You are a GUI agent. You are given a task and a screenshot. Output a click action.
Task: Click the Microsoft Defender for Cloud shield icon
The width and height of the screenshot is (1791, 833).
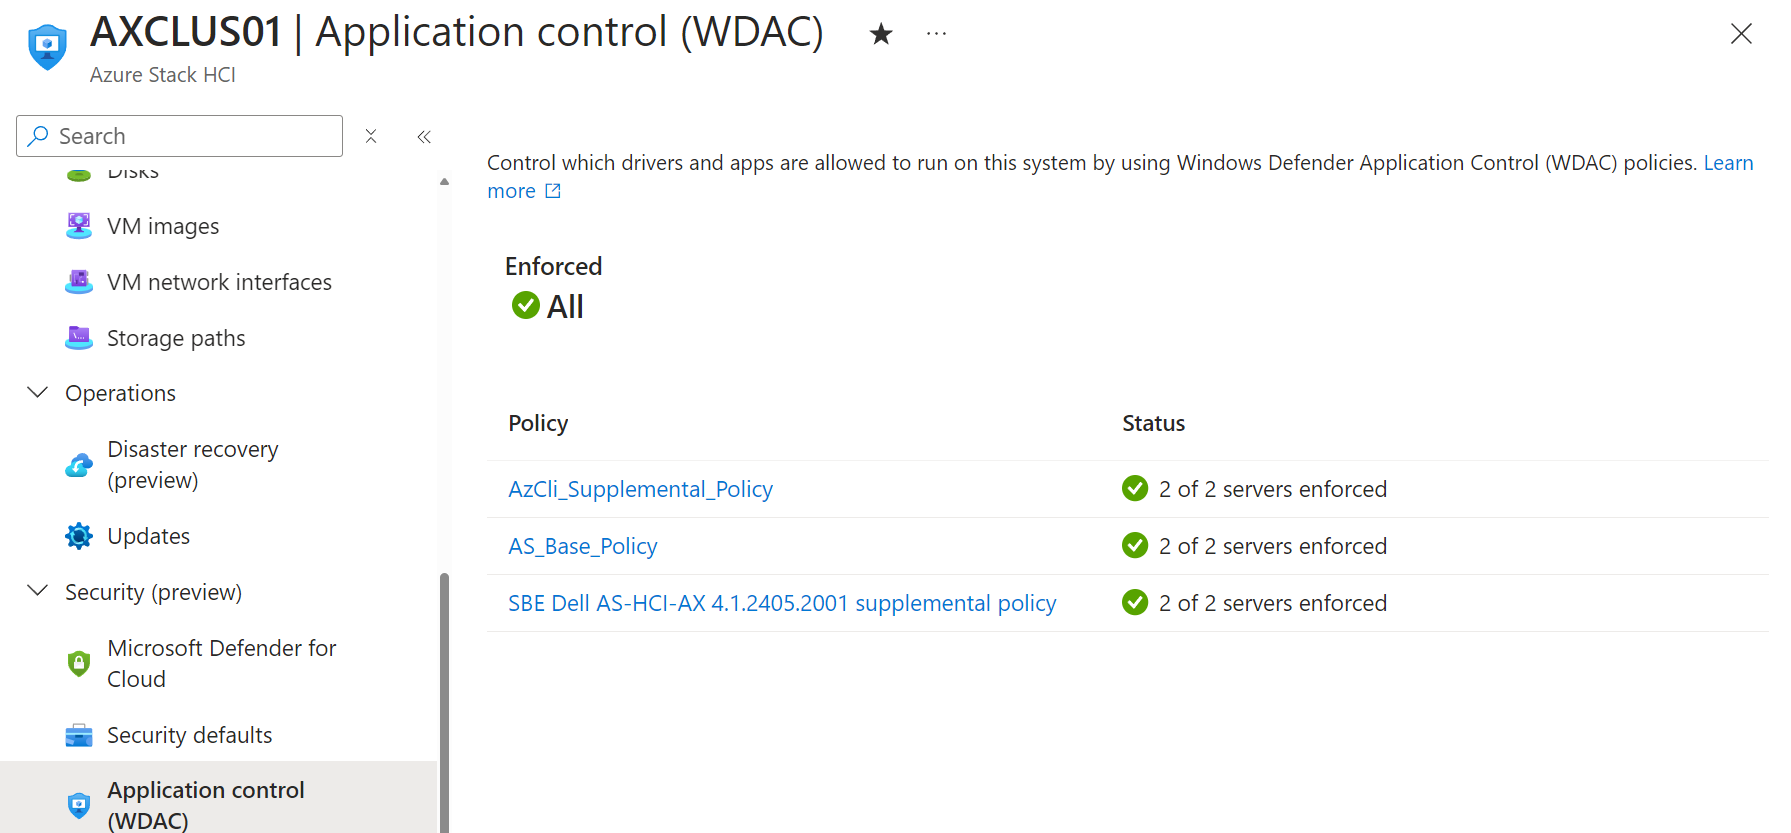tap(78, 662)
